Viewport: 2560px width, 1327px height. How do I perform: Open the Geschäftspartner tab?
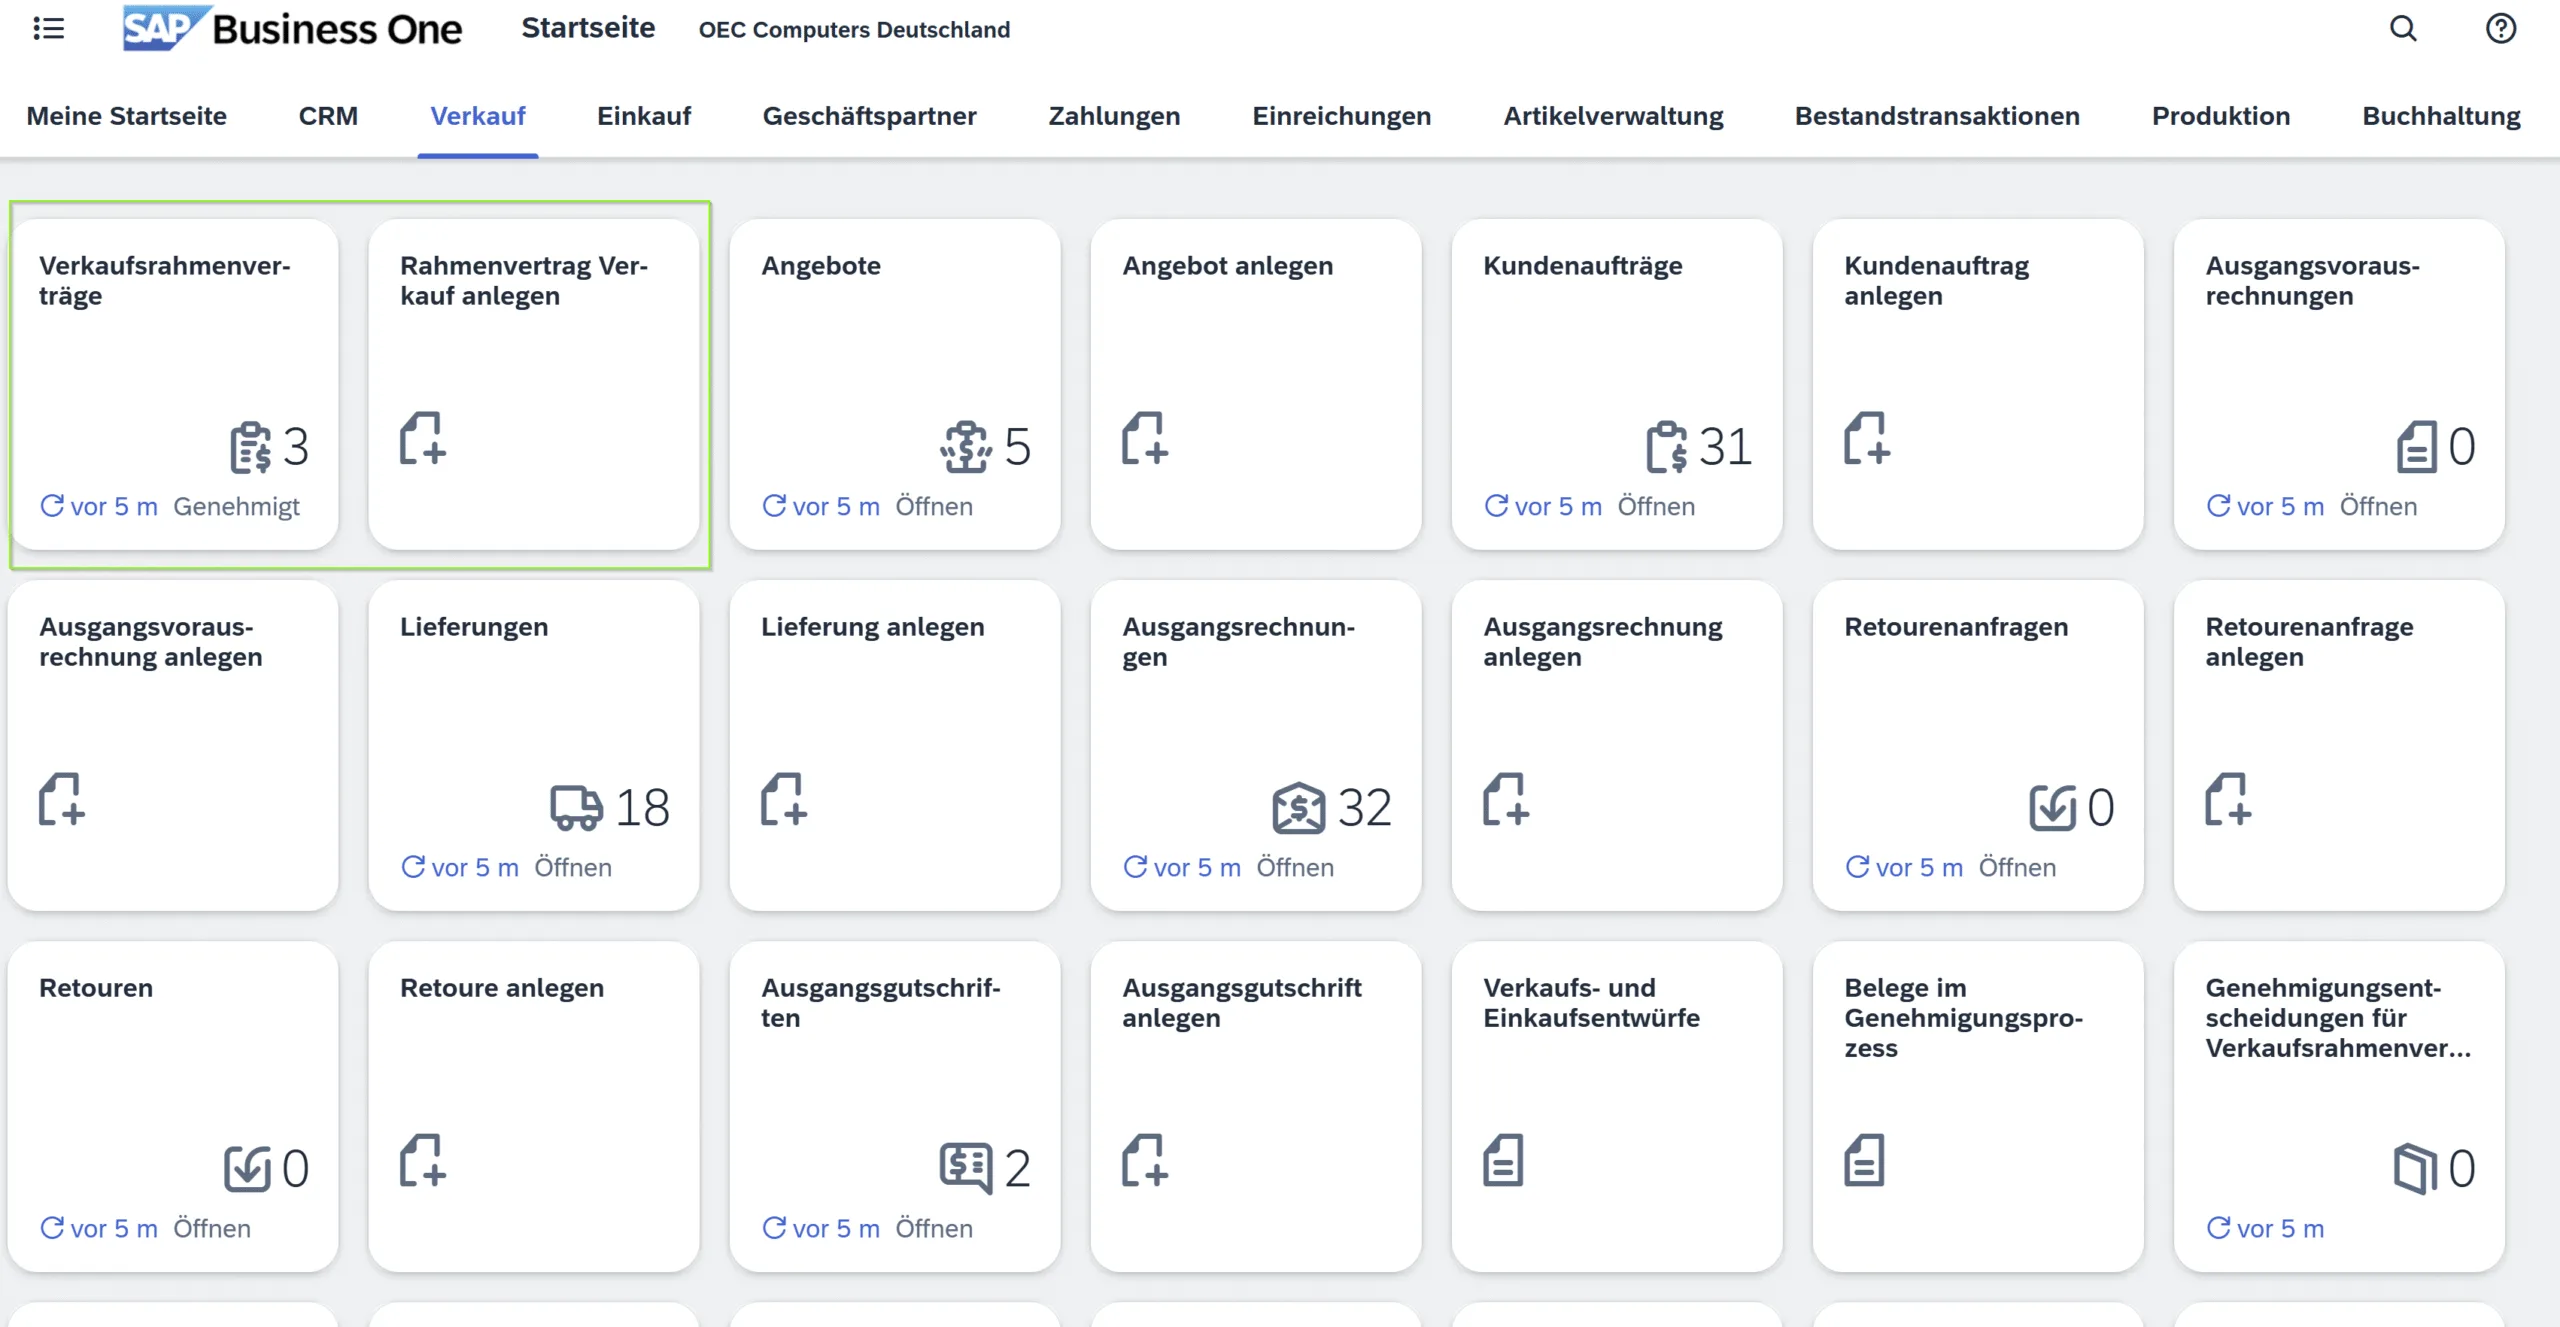pos(869,116)
